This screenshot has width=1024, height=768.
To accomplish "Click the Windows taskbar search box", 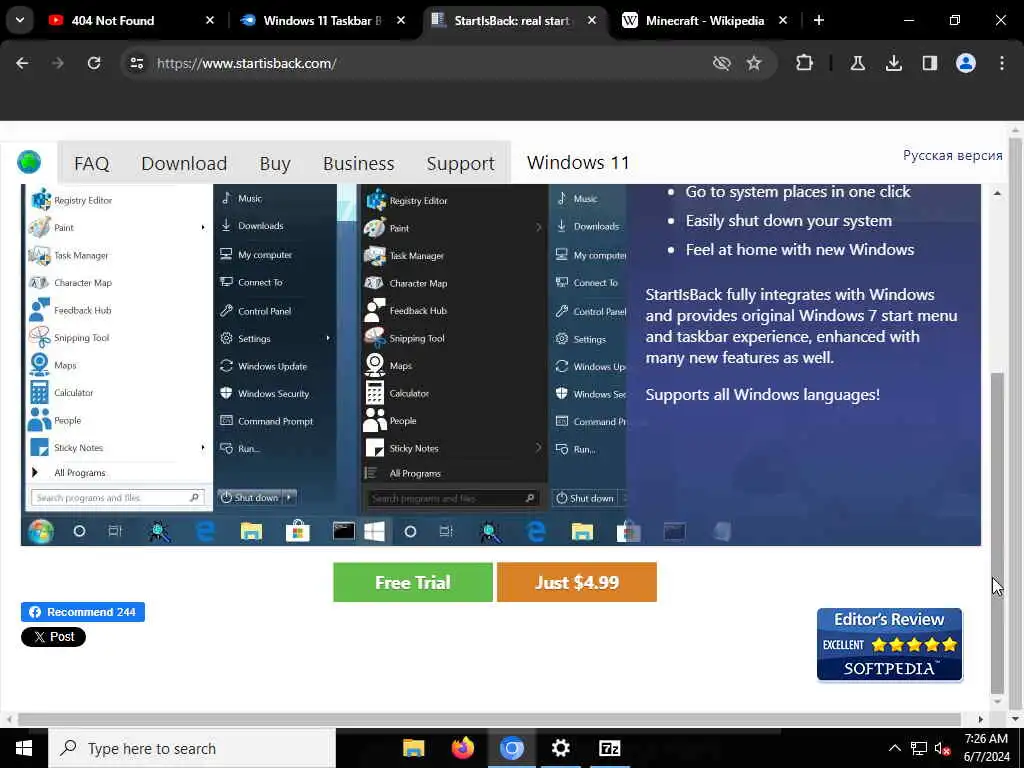I will pos(192,748).
